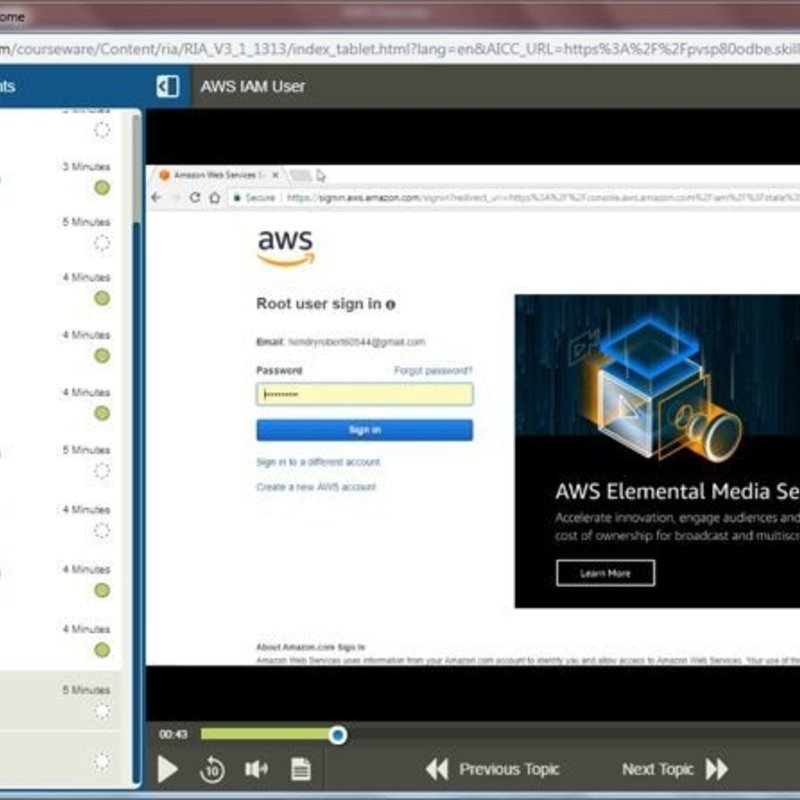This screenshot has width=800, height=800.
Task: Click the AWS Elemental Media camera illustration
Action: [x=658, y=388]
